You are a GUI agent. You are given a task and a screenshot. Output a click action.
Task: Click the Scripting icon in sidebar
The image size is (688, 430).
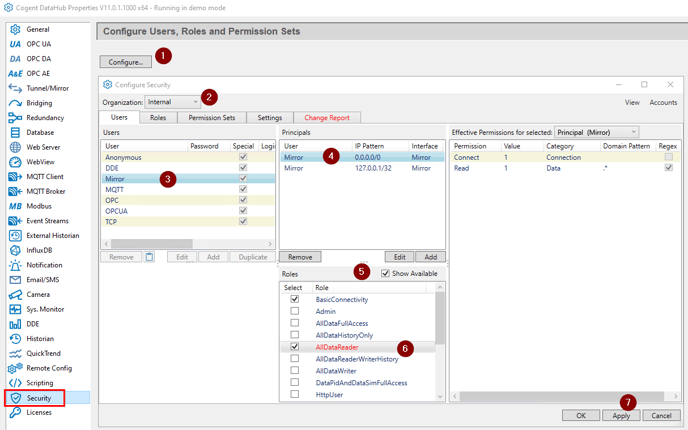point(15,383)
